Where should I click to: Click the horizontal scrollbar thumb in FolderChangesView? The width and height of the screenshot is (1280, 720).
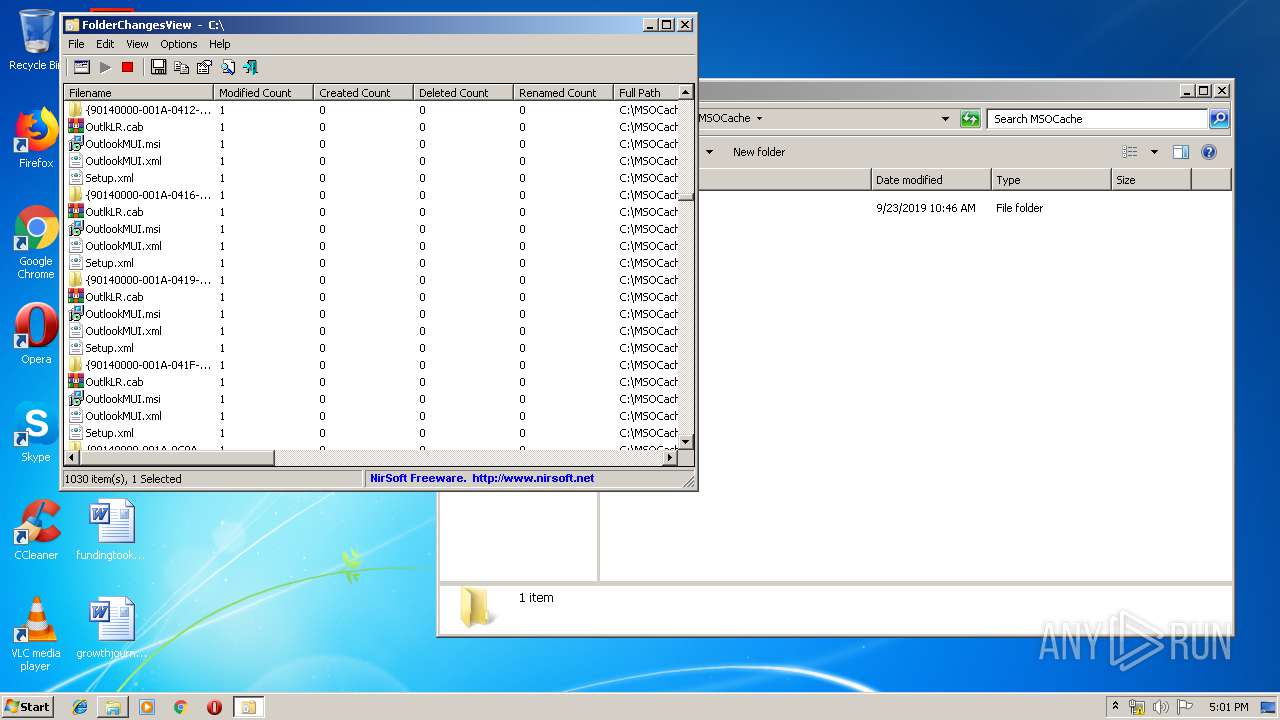click(177, 458)
